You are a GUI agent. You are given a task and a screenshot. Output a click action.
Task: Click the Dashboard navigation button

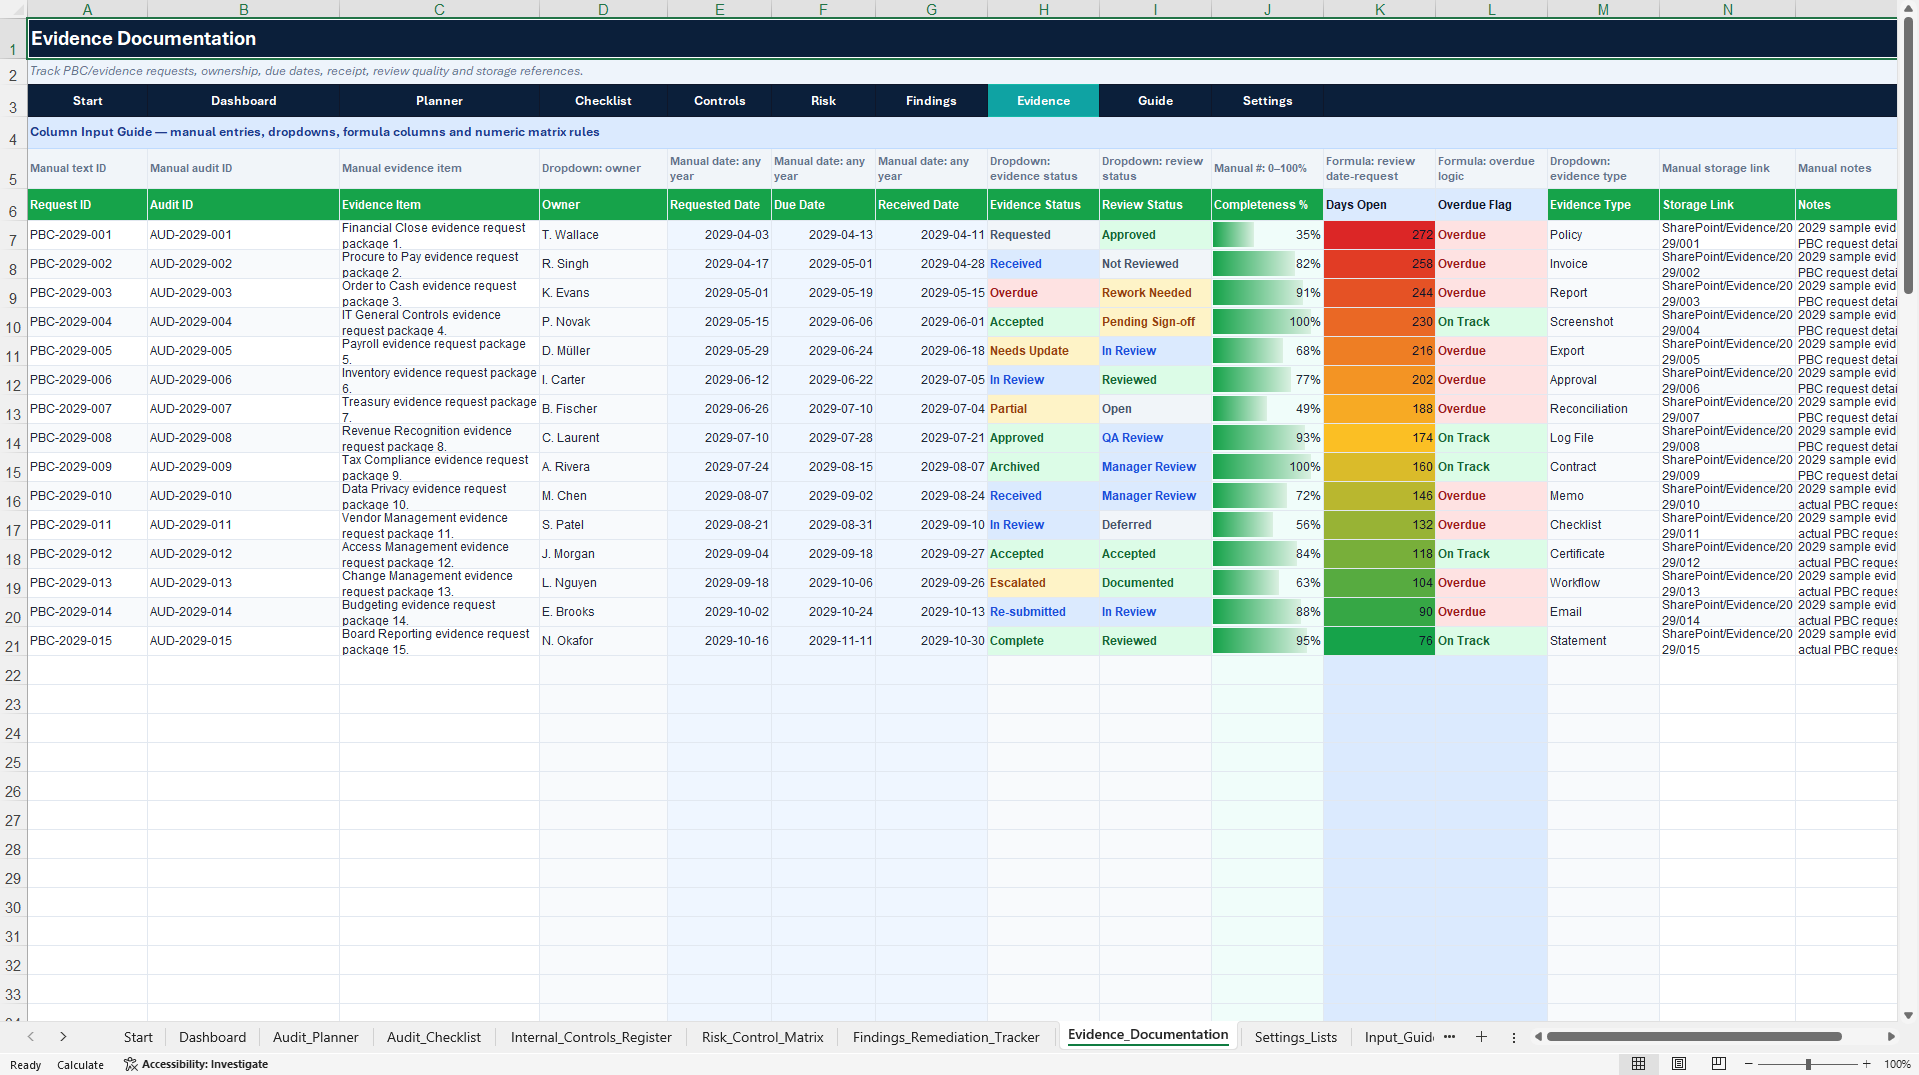click(243, 101)
